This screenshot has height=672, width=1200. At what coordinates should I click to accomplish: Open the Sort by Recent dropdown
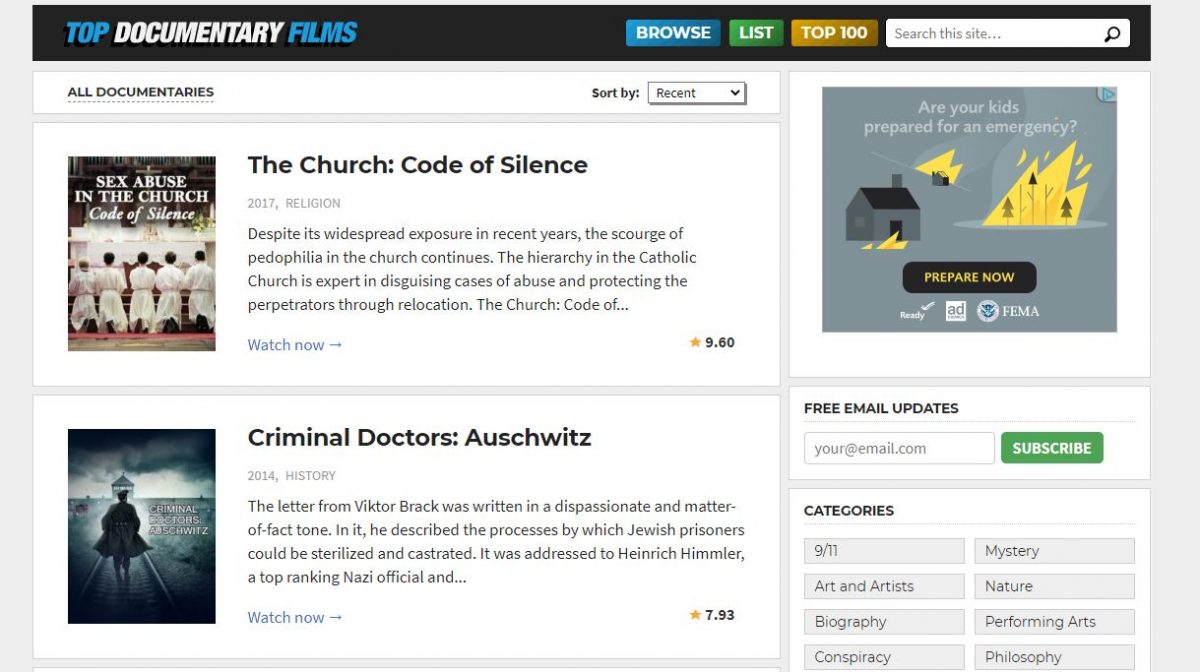click(x=697, y=93)
